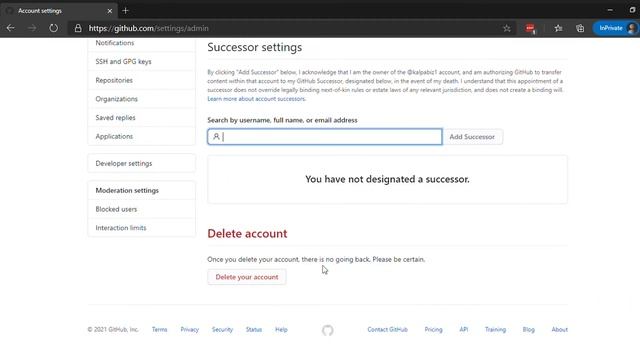The image size is (640, 360).
Task: Focus the successor search input field
Action: (324, 137)
